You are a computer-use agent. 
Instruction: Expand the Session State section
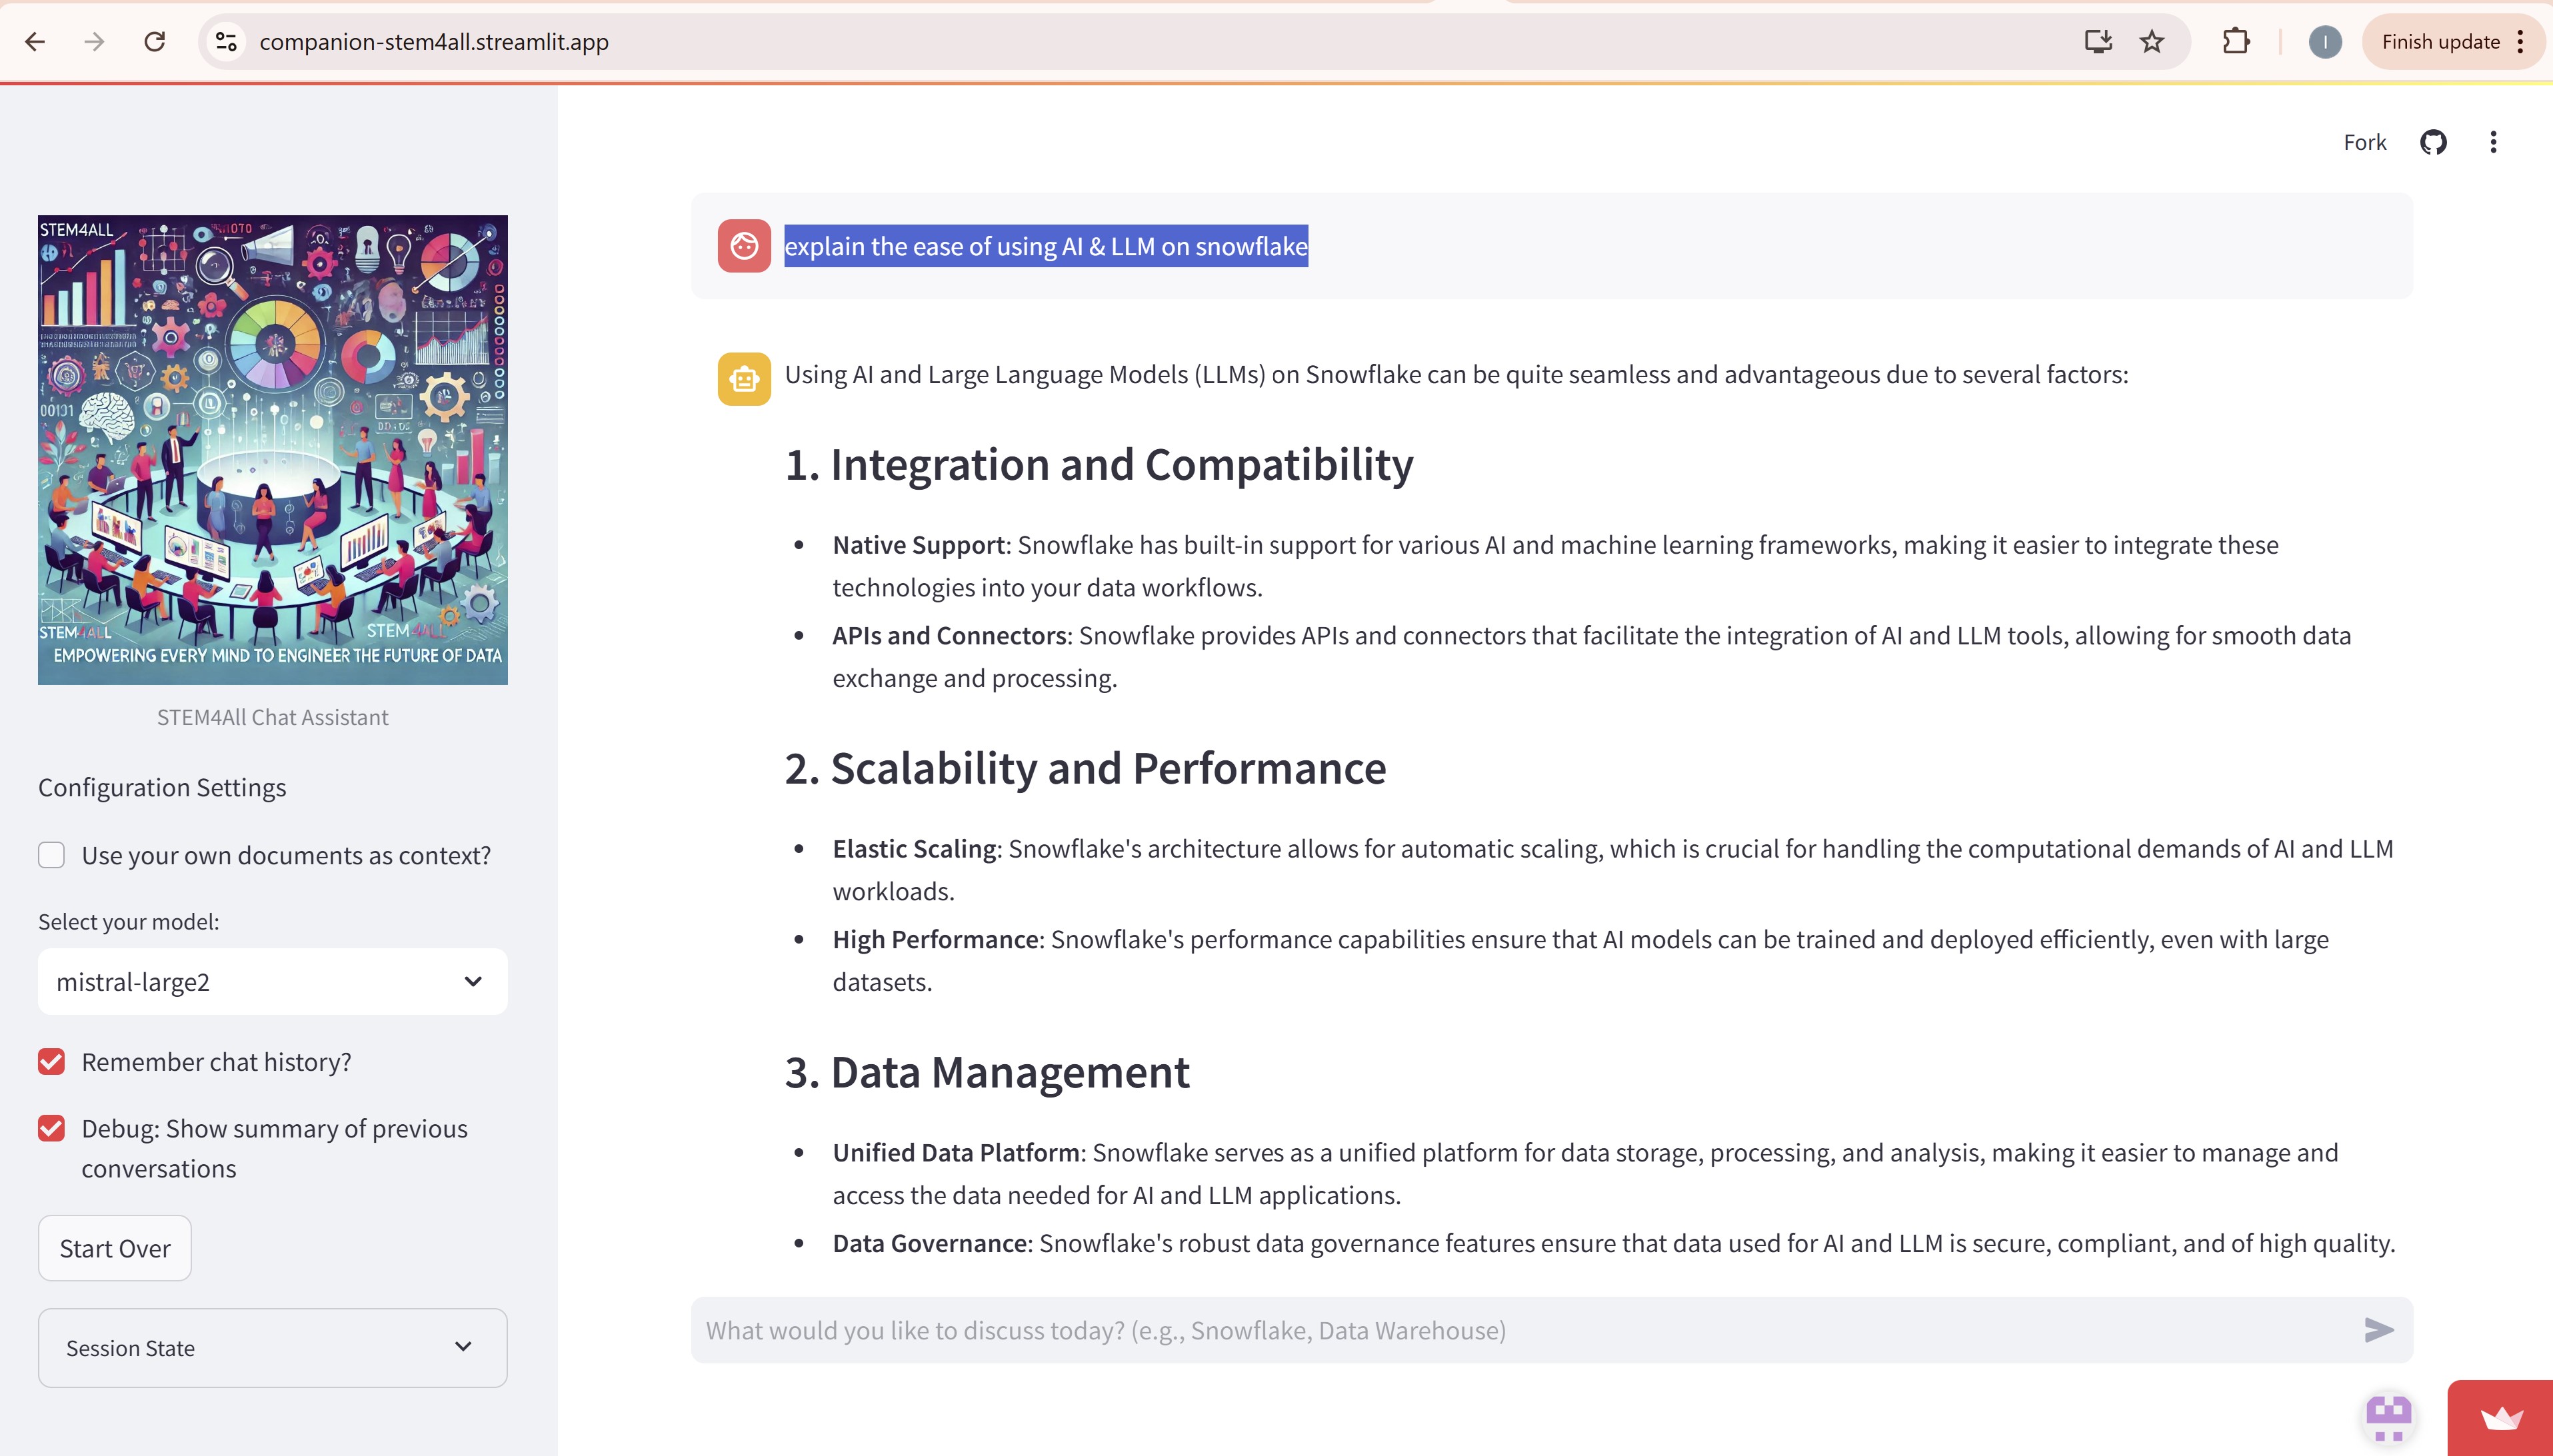coord(272,1347)
